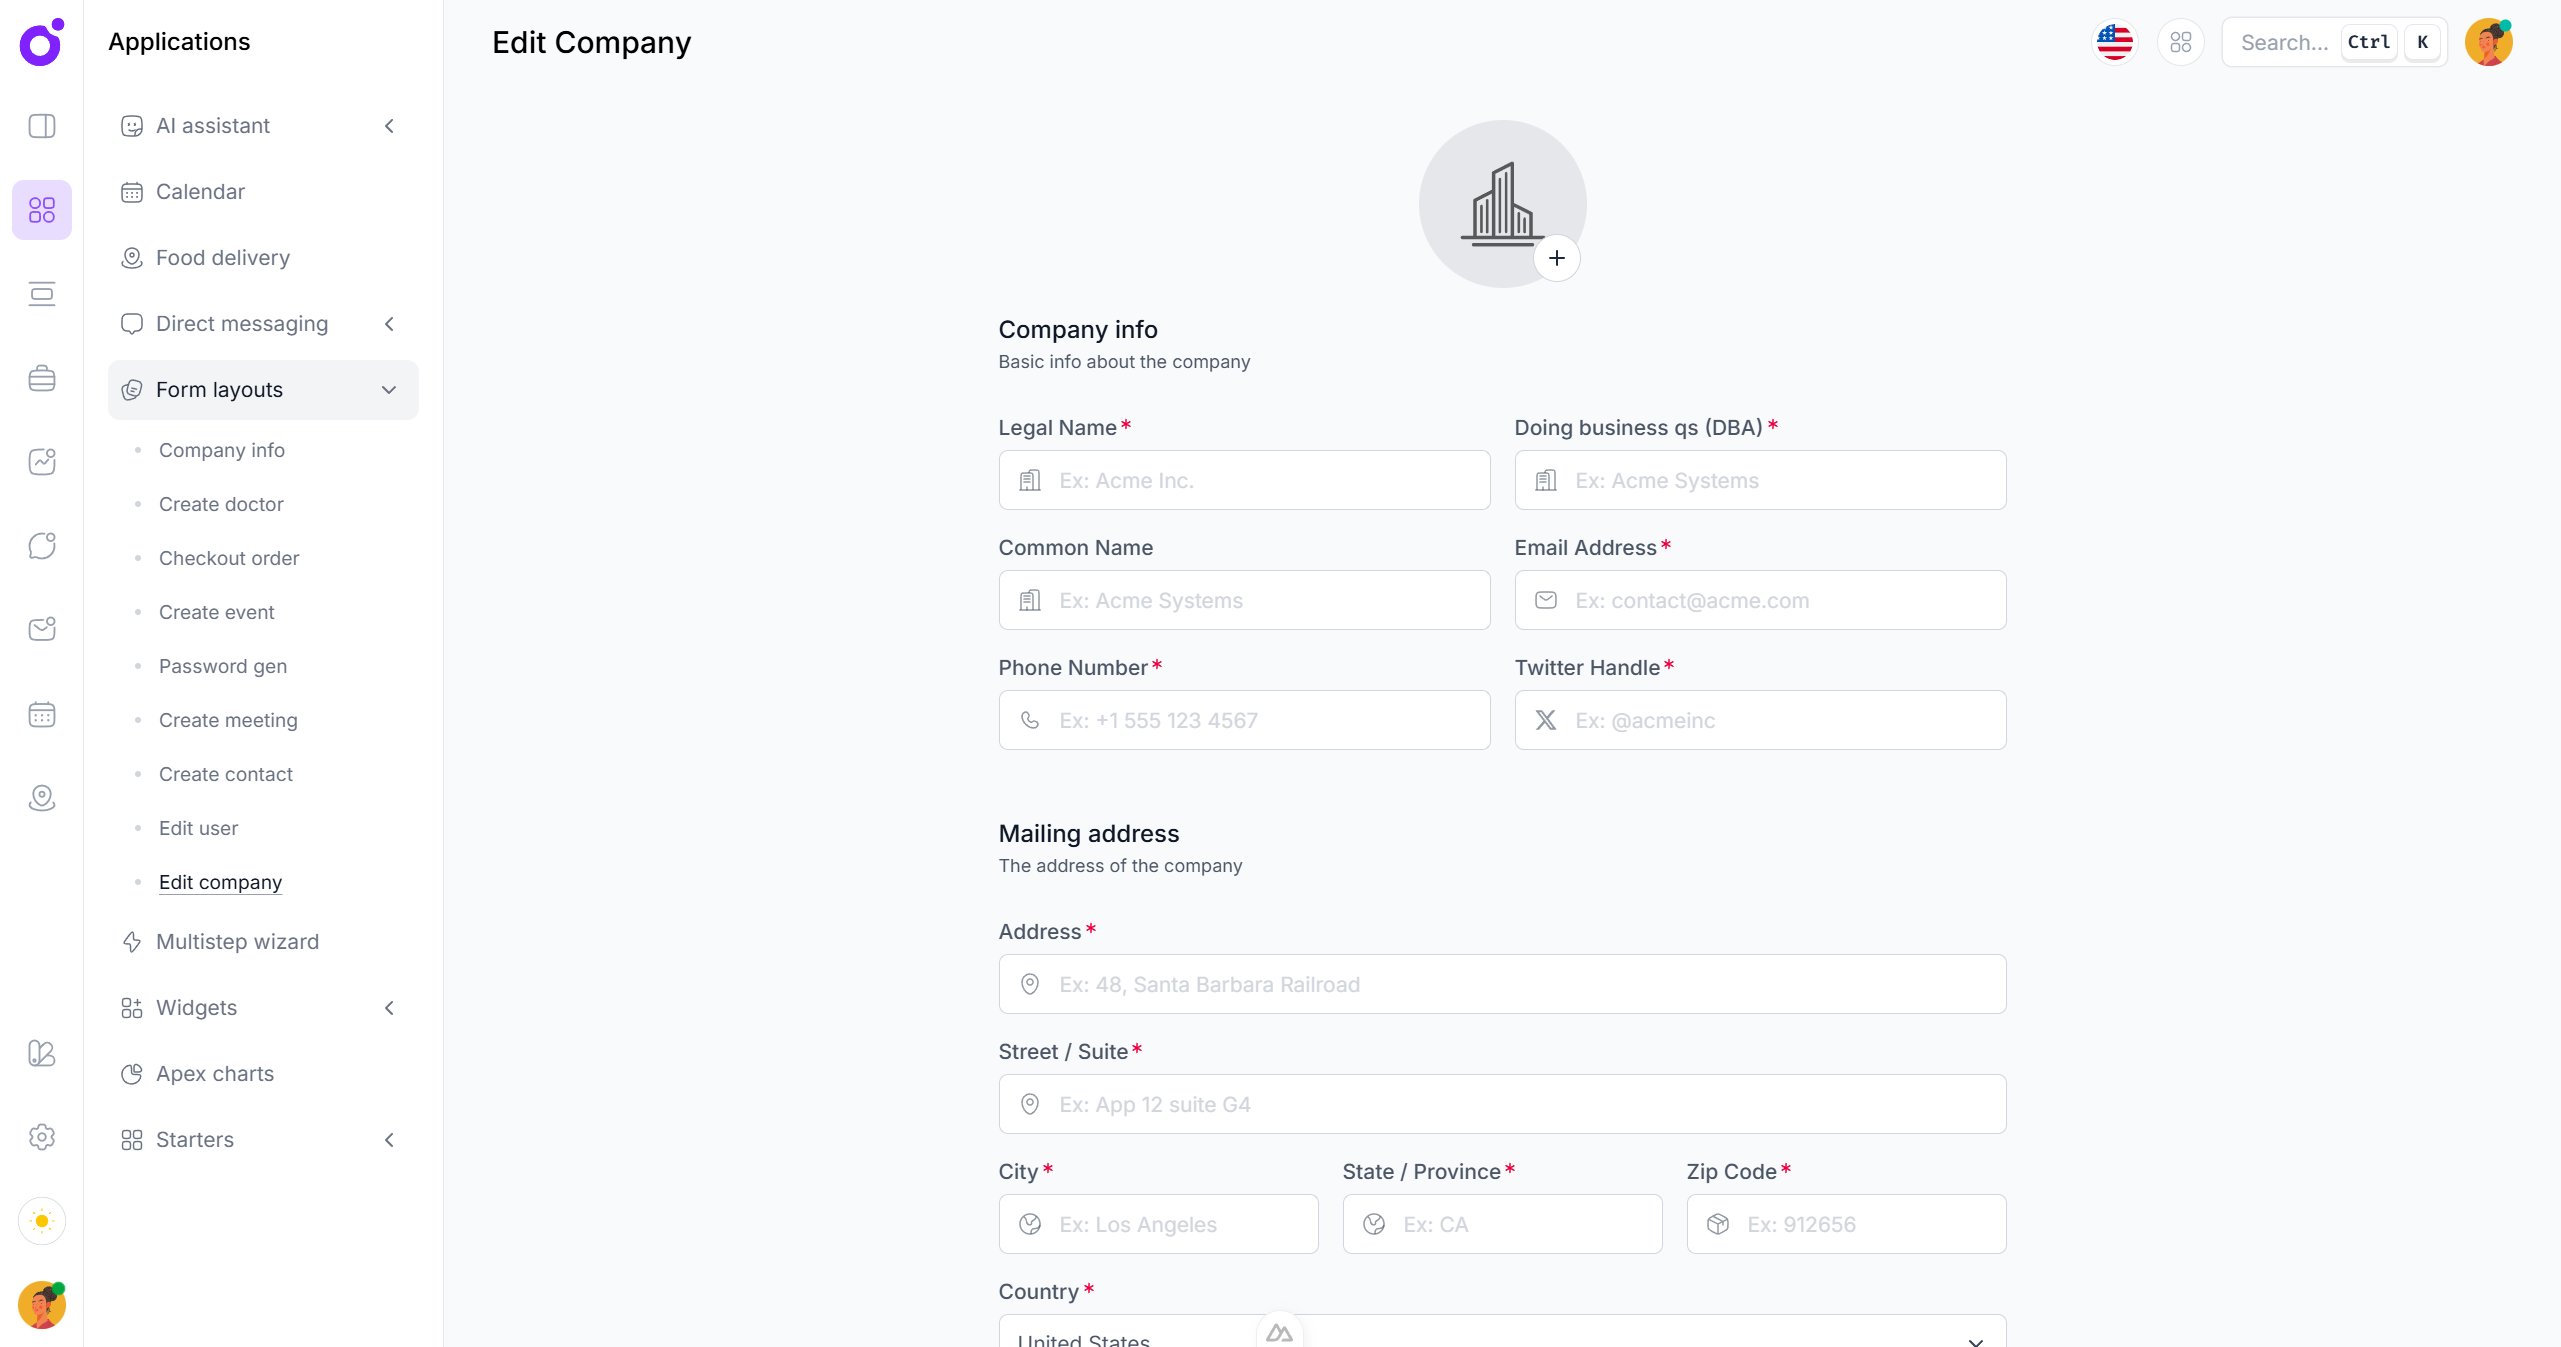Screen dimensions: 2561x1347
Task: Focus the Search box in header
Action: (x=2284, y=42)
